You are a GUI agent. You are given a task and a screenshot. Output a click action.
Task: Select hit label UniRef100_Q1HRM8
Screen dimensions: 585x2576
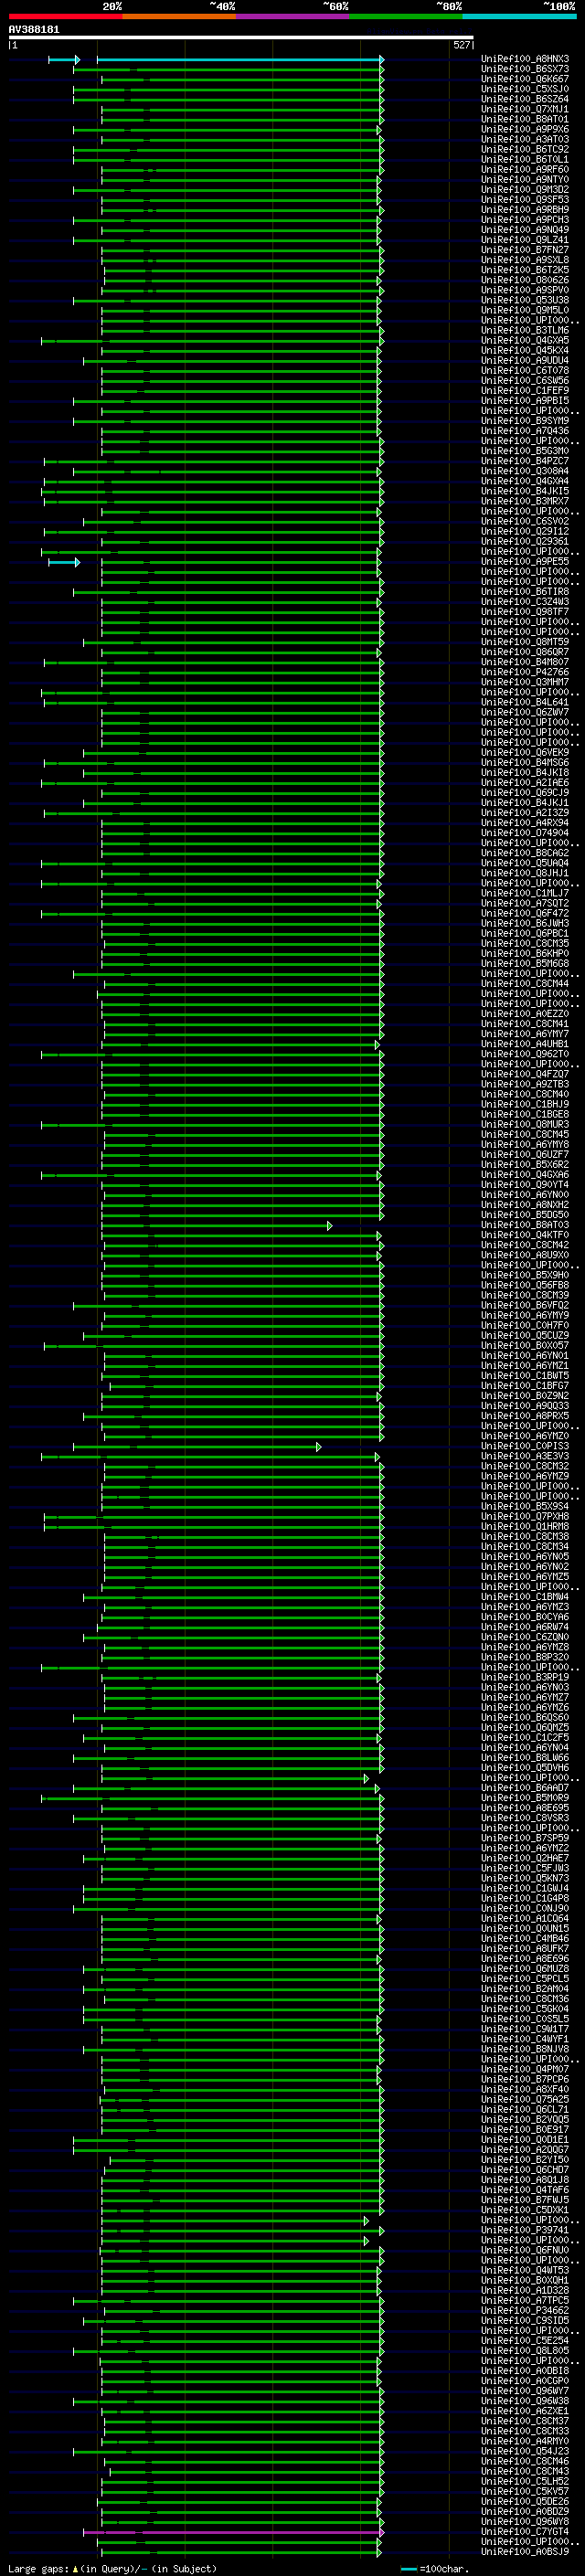[525, 1527]
